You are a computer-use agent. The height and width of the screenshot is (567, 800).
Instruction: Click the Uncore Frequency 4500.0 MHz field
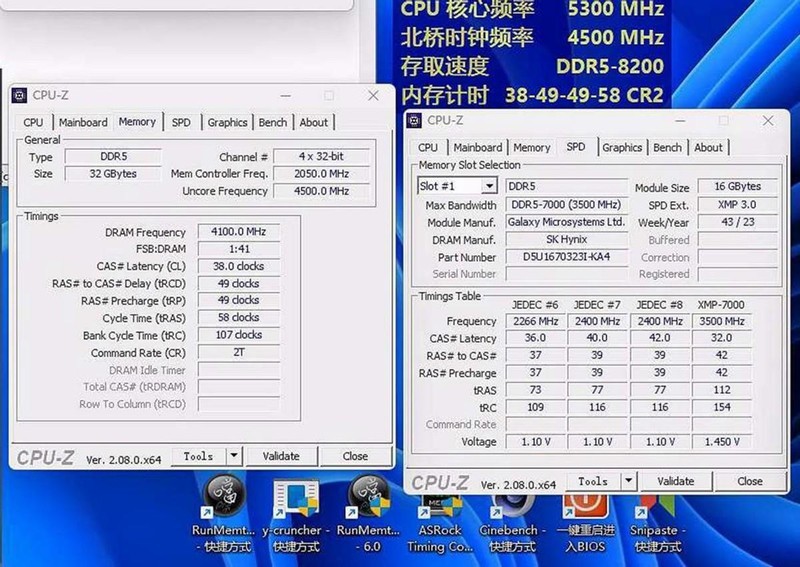(321, 191)
